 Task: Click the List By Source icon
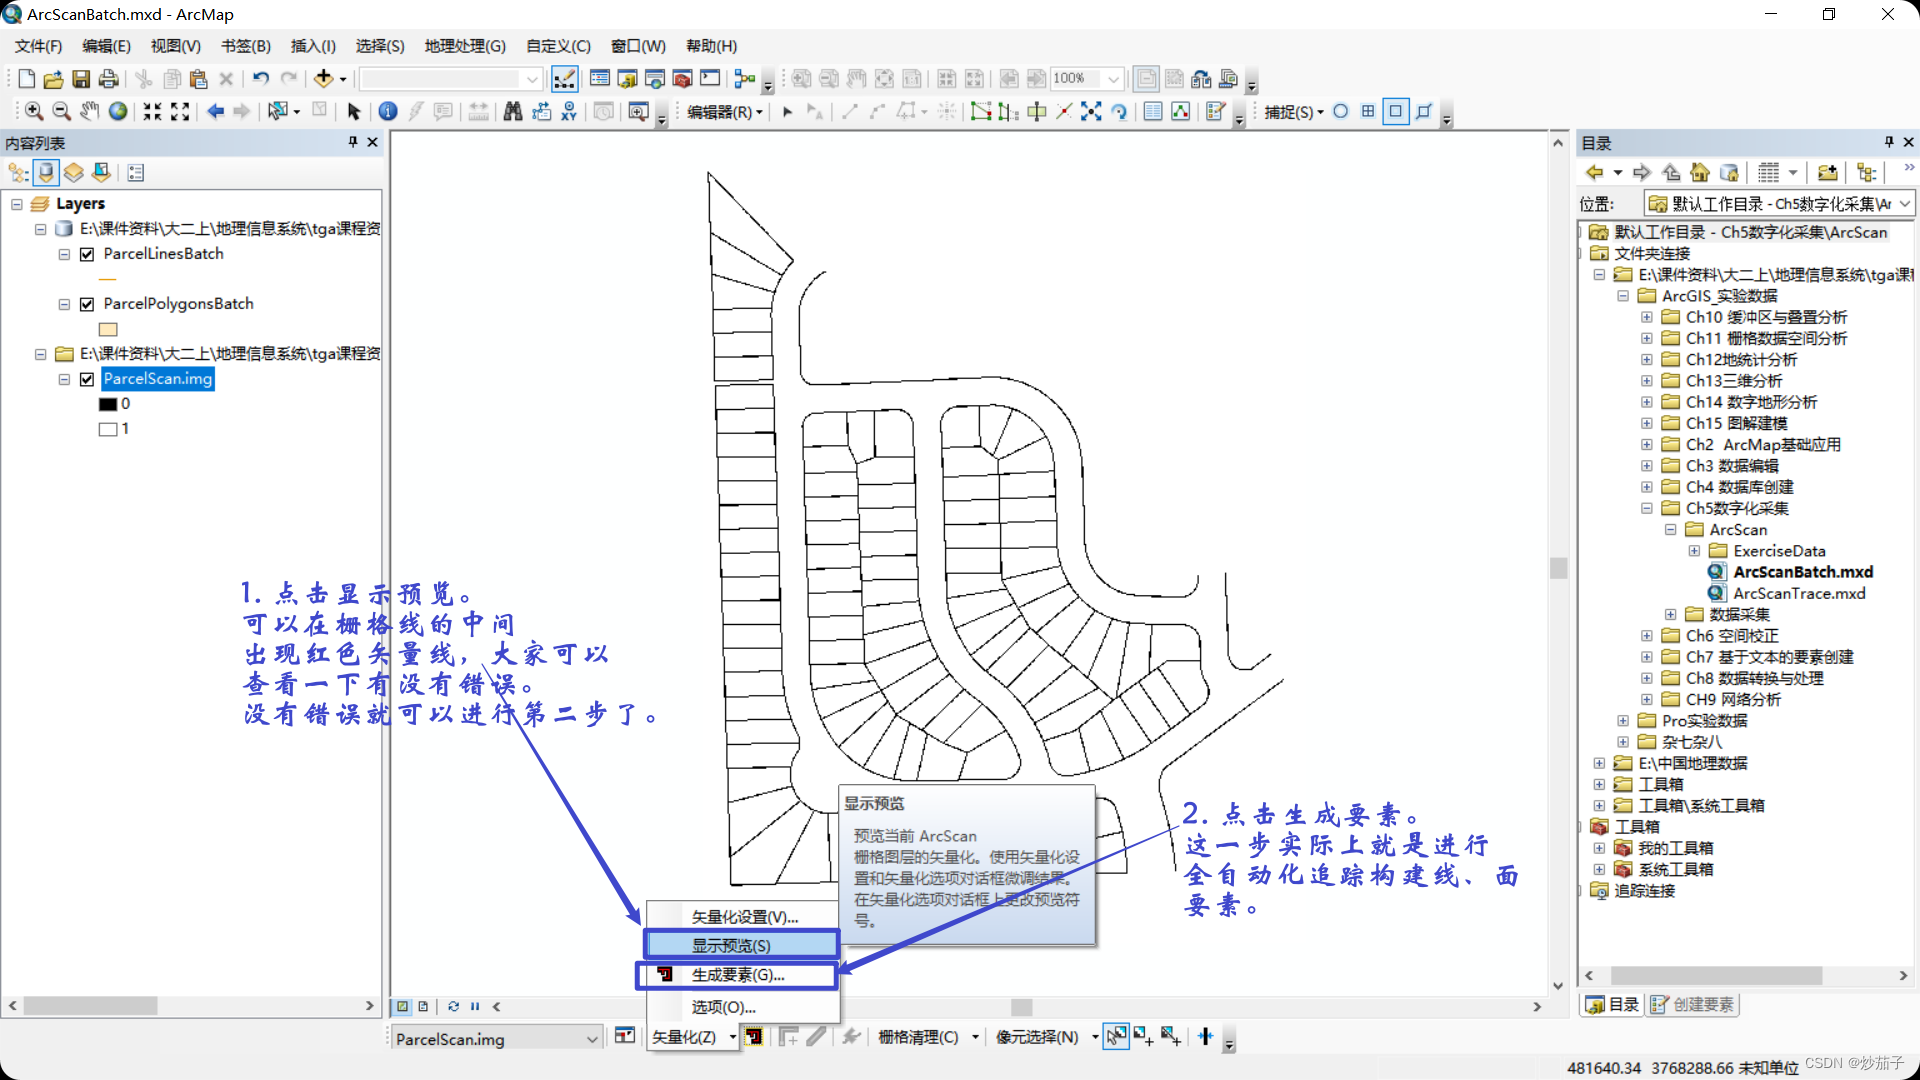(46, 172)
